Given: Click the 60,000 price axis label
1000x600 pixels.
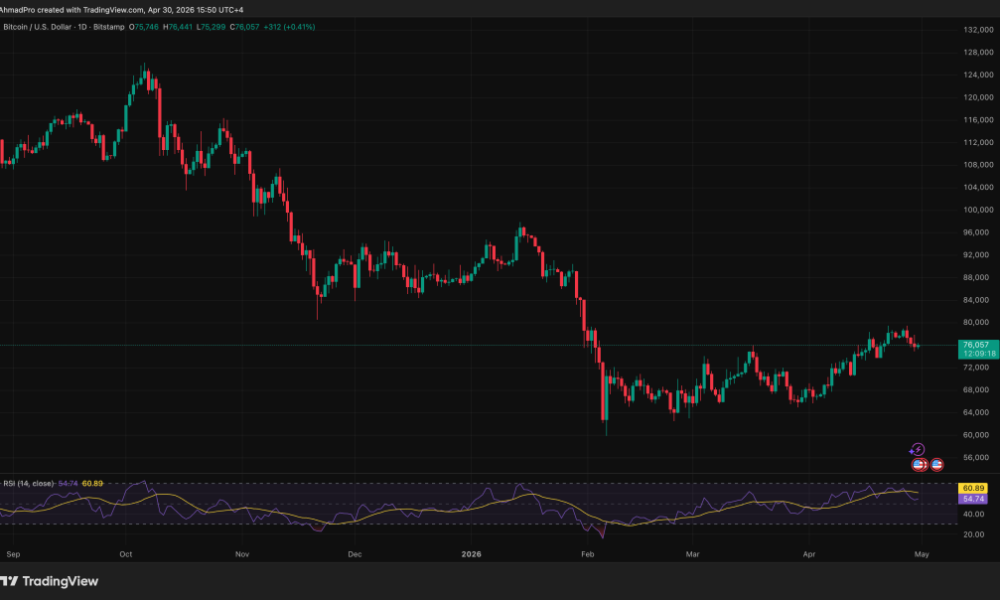Looking at the screenshot, I should click(x=978, y=435).
